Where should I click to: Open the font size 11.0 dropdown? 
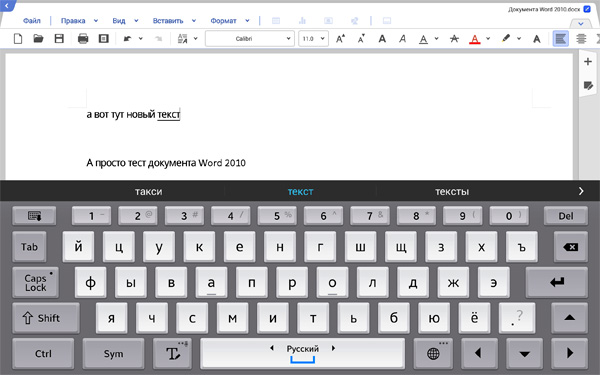click(x=313, y=39)
